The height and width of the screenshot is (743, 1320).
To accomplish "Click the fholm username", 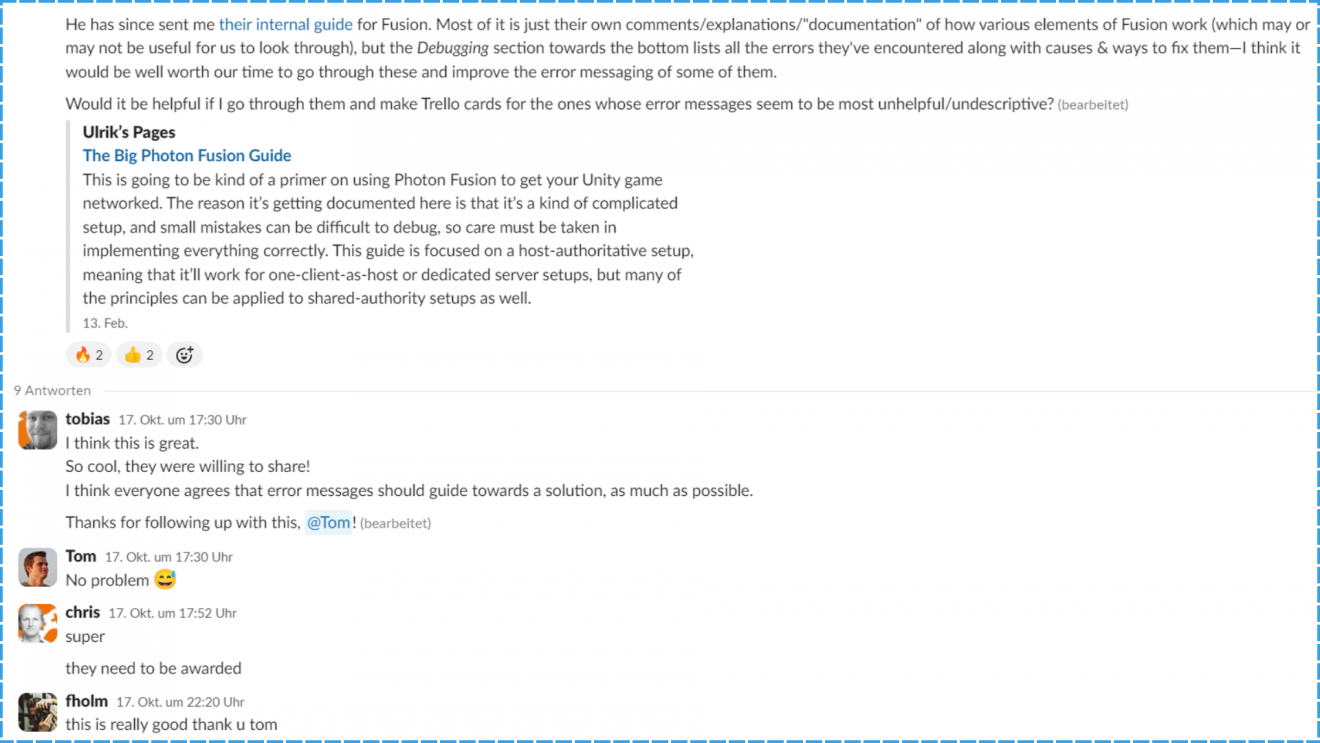I will coord(86,701).
